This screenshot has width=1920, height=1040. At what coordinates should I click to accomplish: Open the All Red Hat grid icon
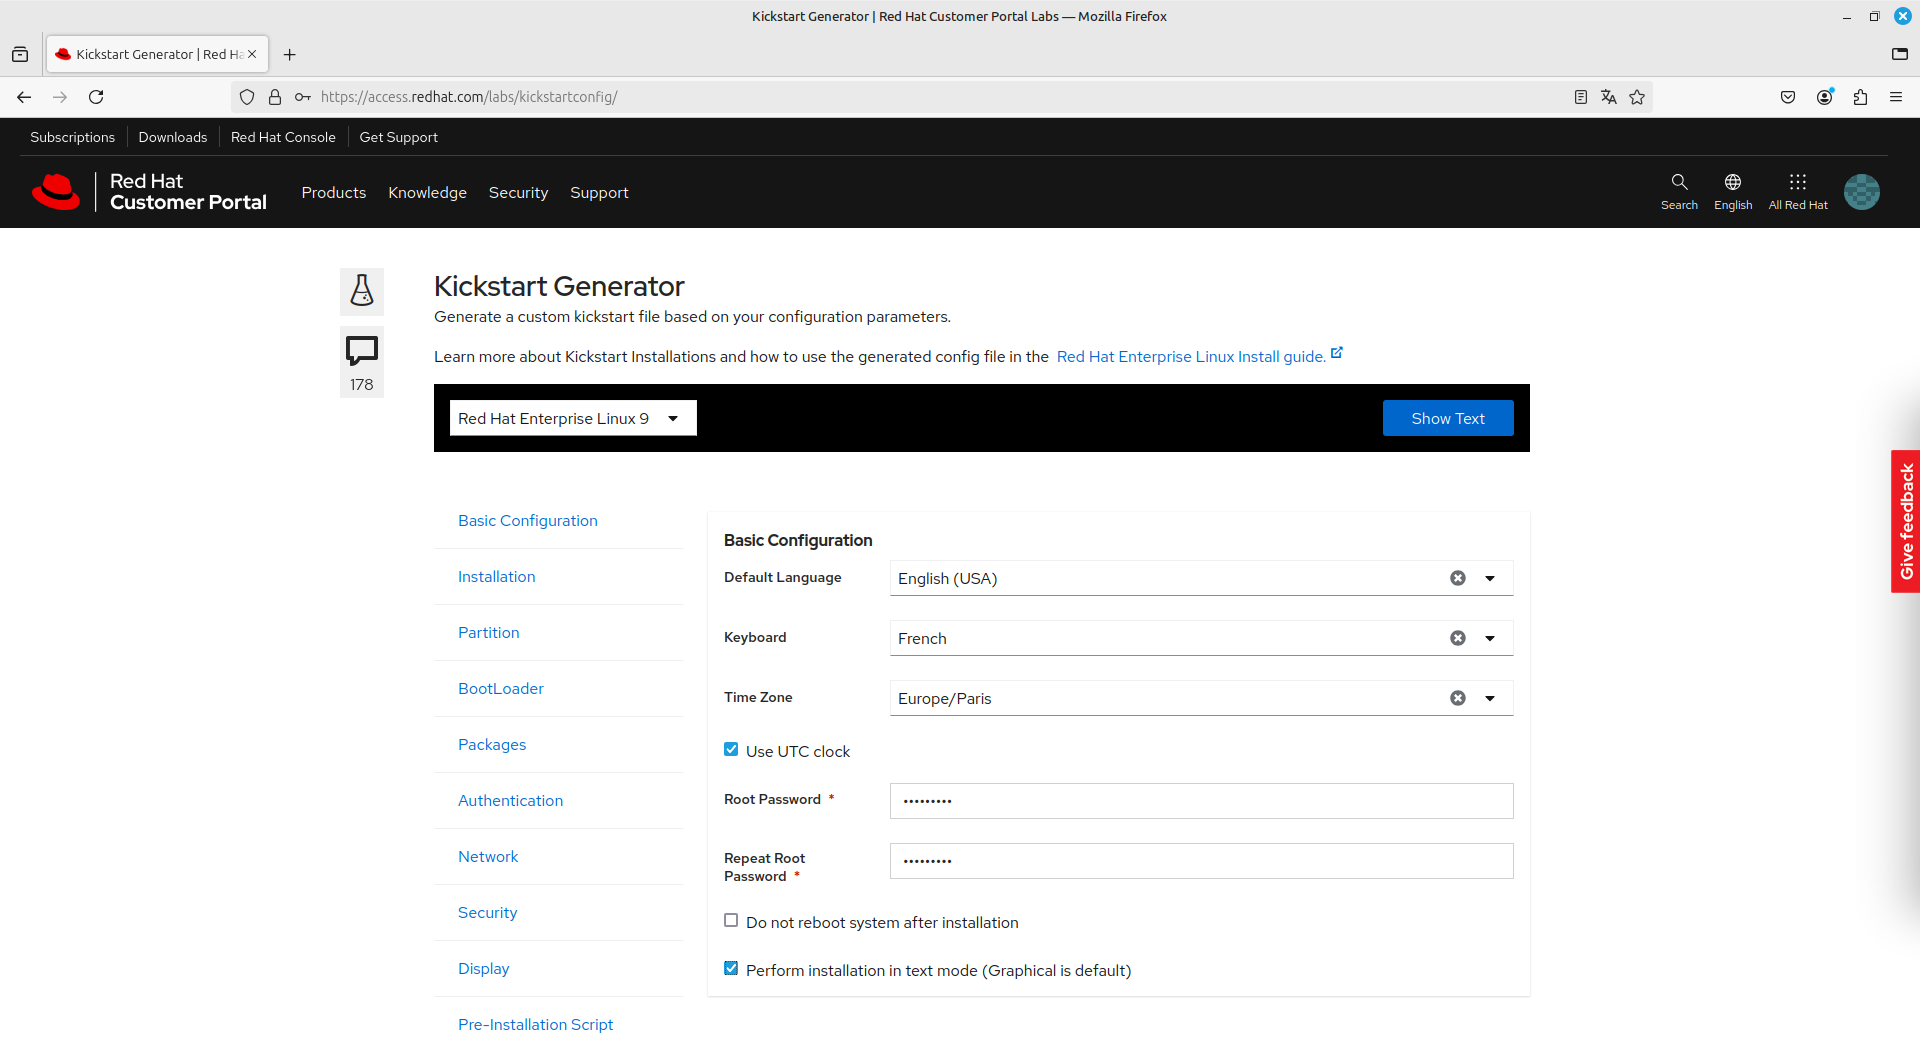click(x=1798, y=191)
